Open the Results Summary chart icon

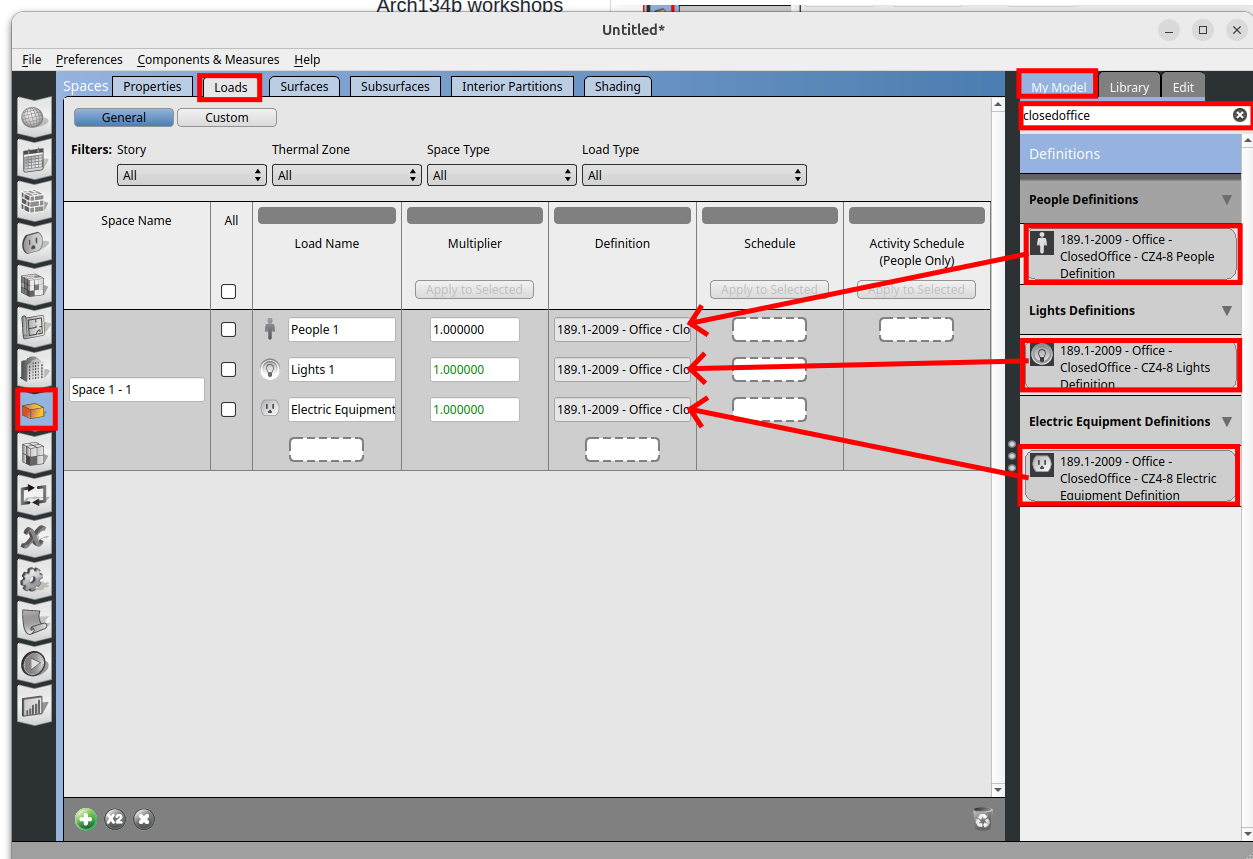34,704
